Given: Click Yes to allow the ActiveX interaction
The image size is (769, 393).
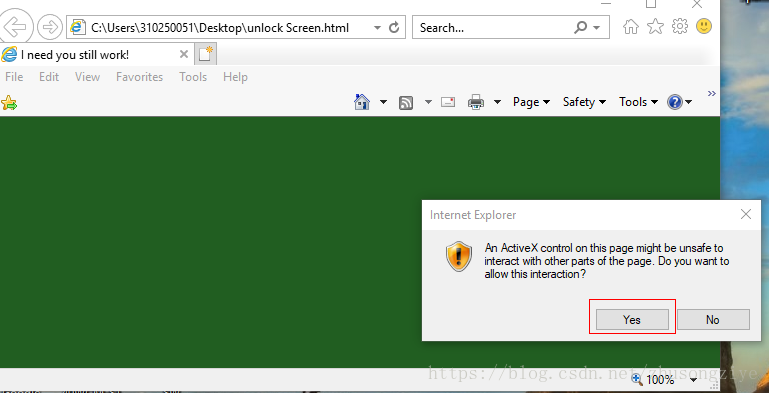Looking at the screenshot, I should pyautogui.click(x=632, y=319).
